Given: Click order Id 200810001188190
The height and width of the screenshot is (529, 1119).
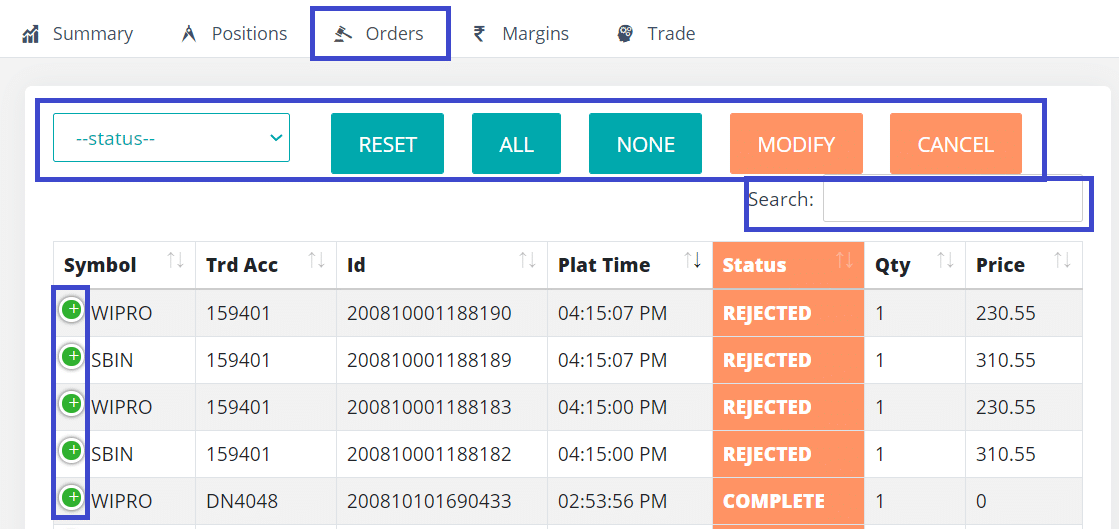Looking at the screenshot, I should 429,313.
